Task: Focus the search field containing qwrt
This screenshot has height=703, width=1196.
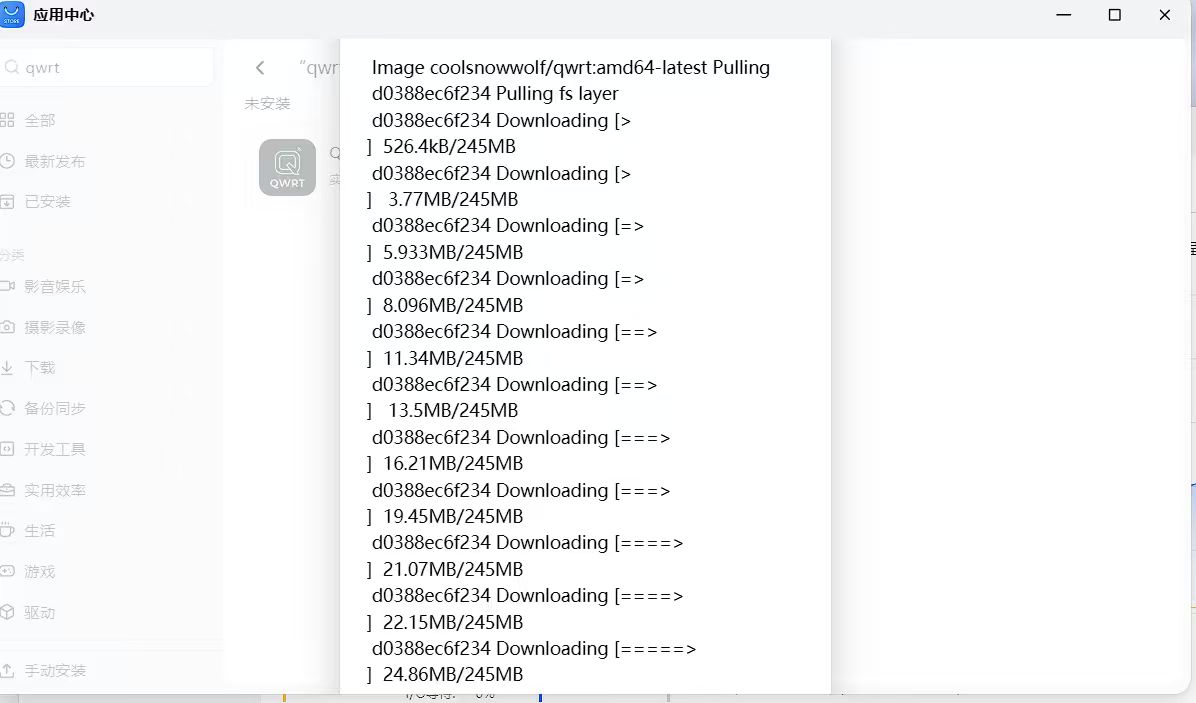Action: click(107, 67)
